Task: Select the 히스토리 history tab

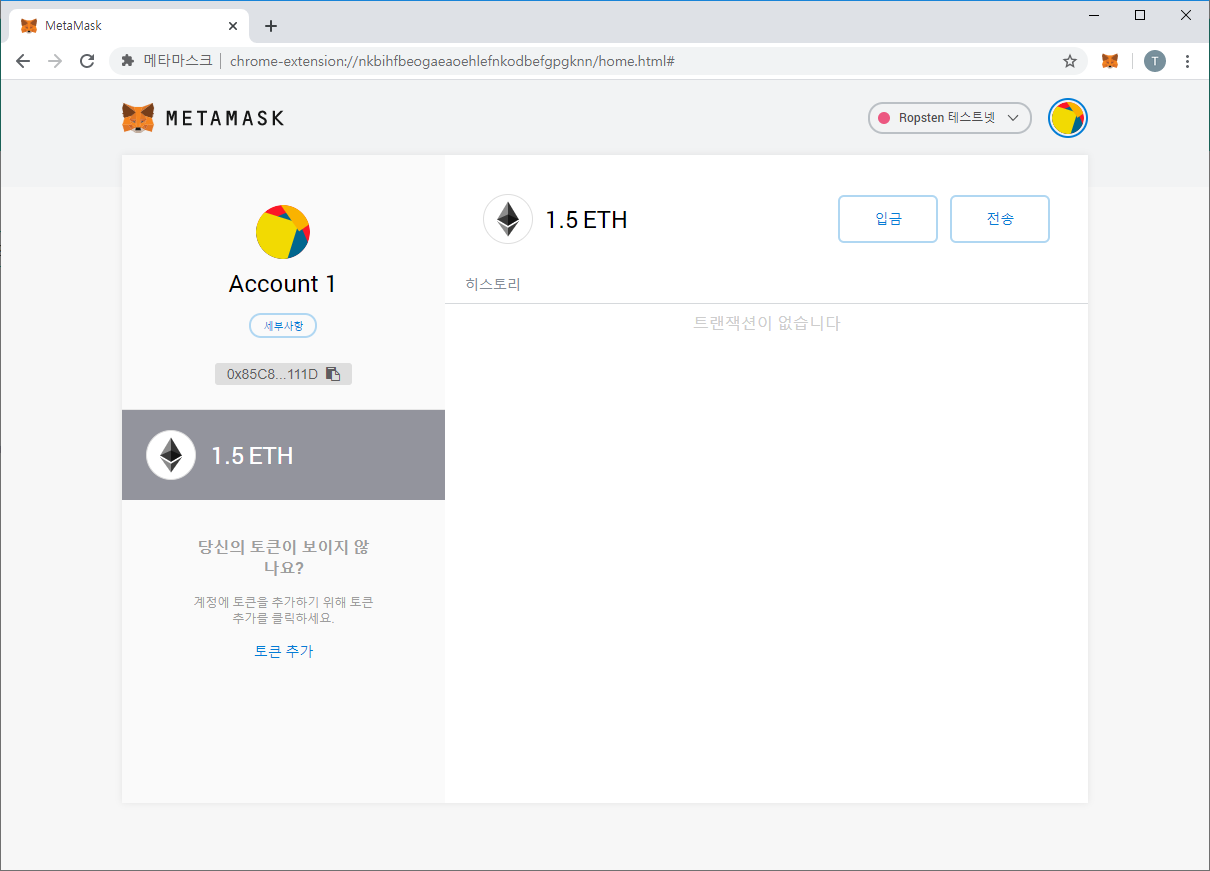Action: pyautogui.click(x=493, y=284)
